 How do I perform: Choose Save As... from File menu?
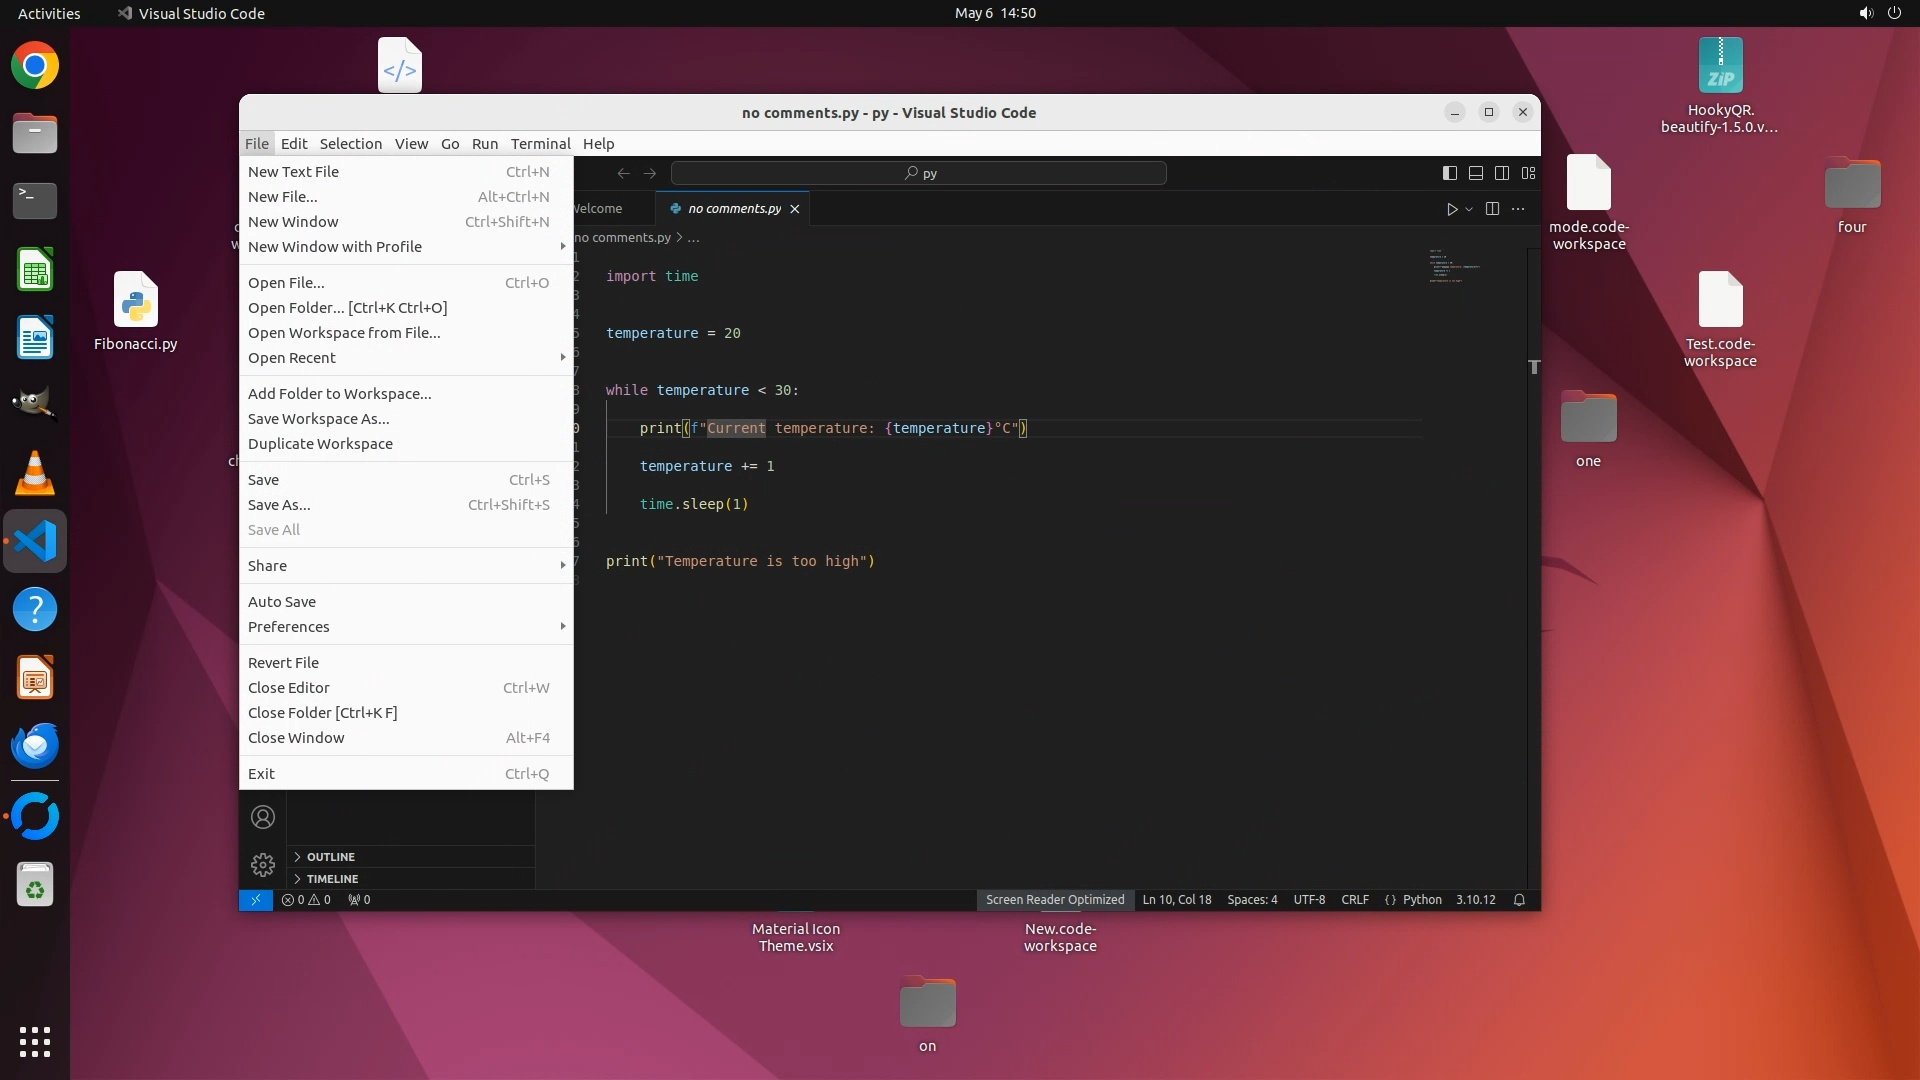[279, 505]
